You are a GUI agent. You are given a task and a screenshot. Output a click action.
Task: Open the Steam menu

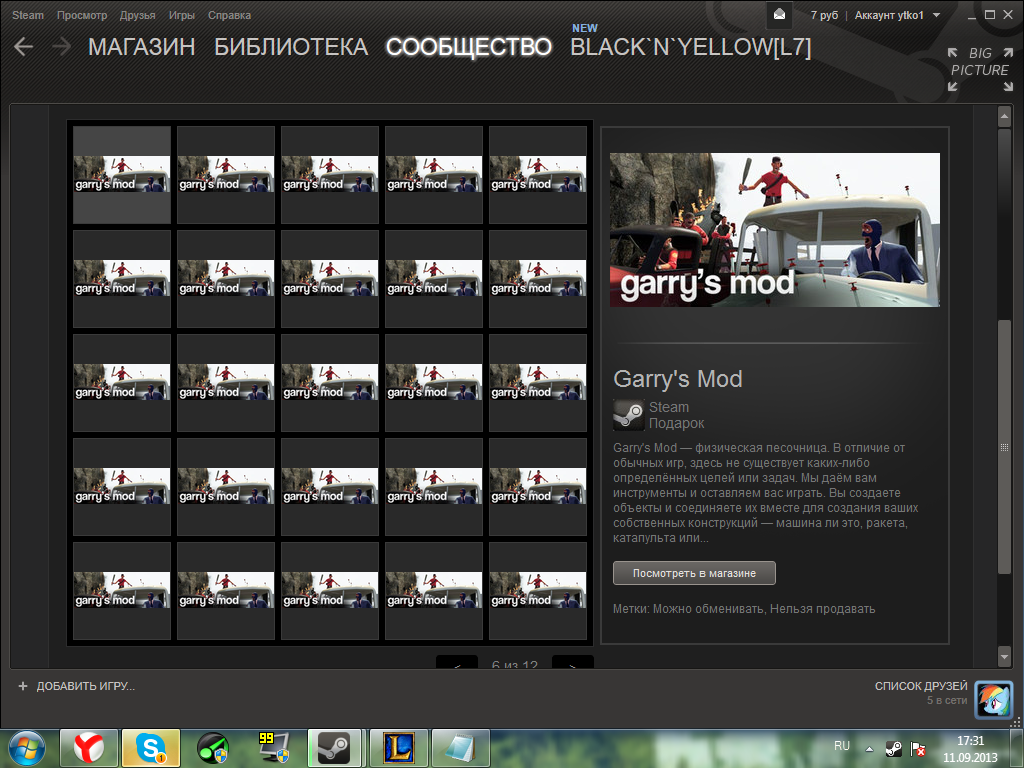pos(28,15)
